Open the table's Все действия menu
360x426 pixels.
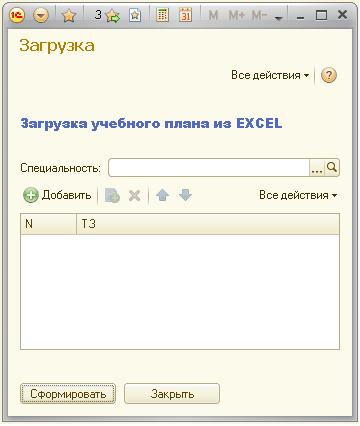(x=298, y=195)
